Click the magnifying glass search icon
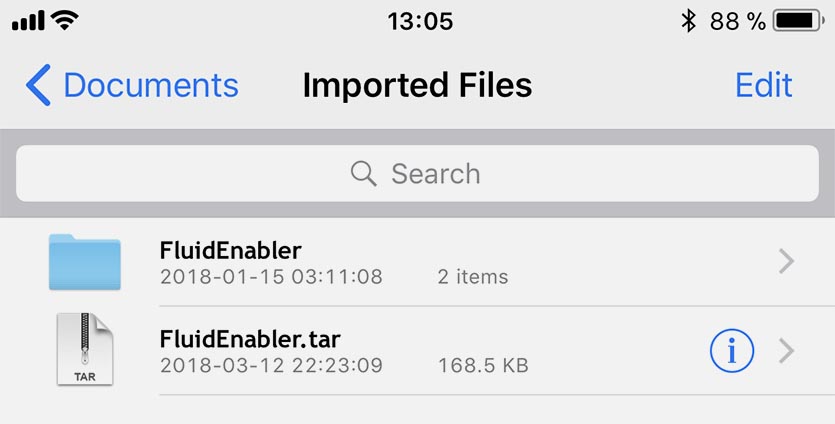 [x=364, y=174]
